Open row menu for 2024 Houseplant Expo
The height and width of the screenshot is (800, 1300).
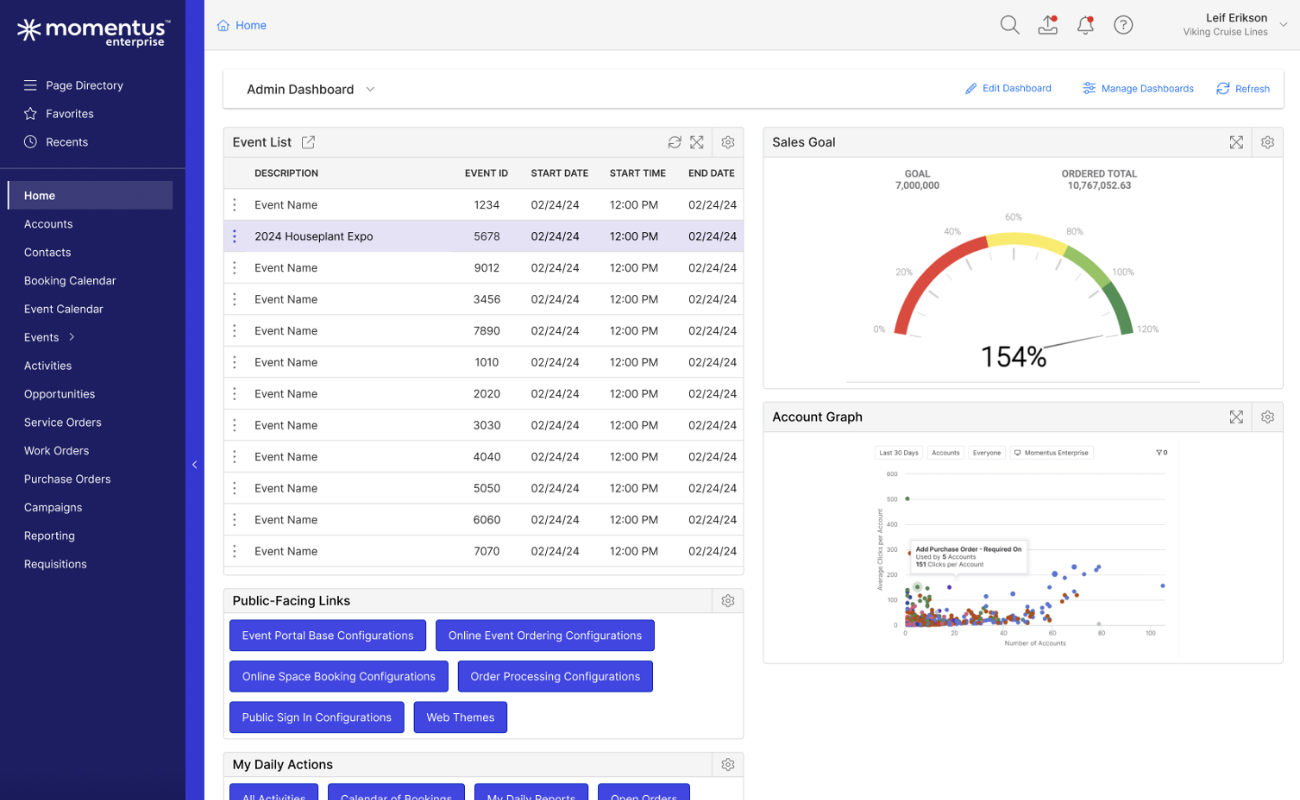pos(235,236)
